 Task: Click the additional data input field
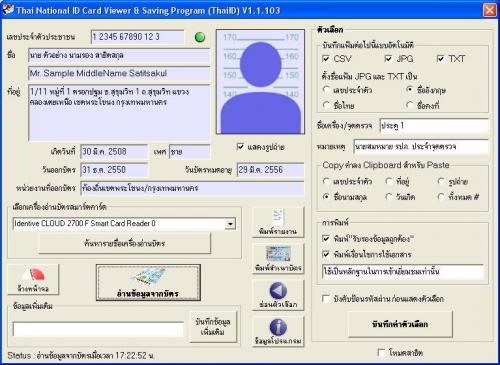pyautogui.click(x=98, y=329)
